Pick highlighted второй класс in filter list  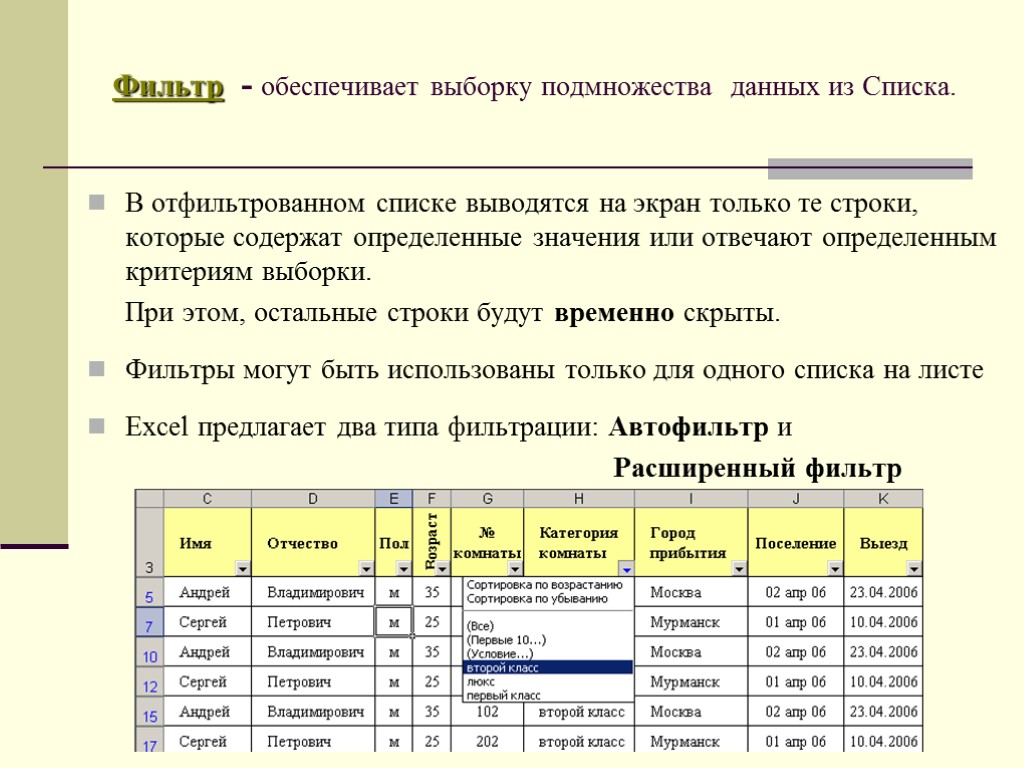pos(548,667)
